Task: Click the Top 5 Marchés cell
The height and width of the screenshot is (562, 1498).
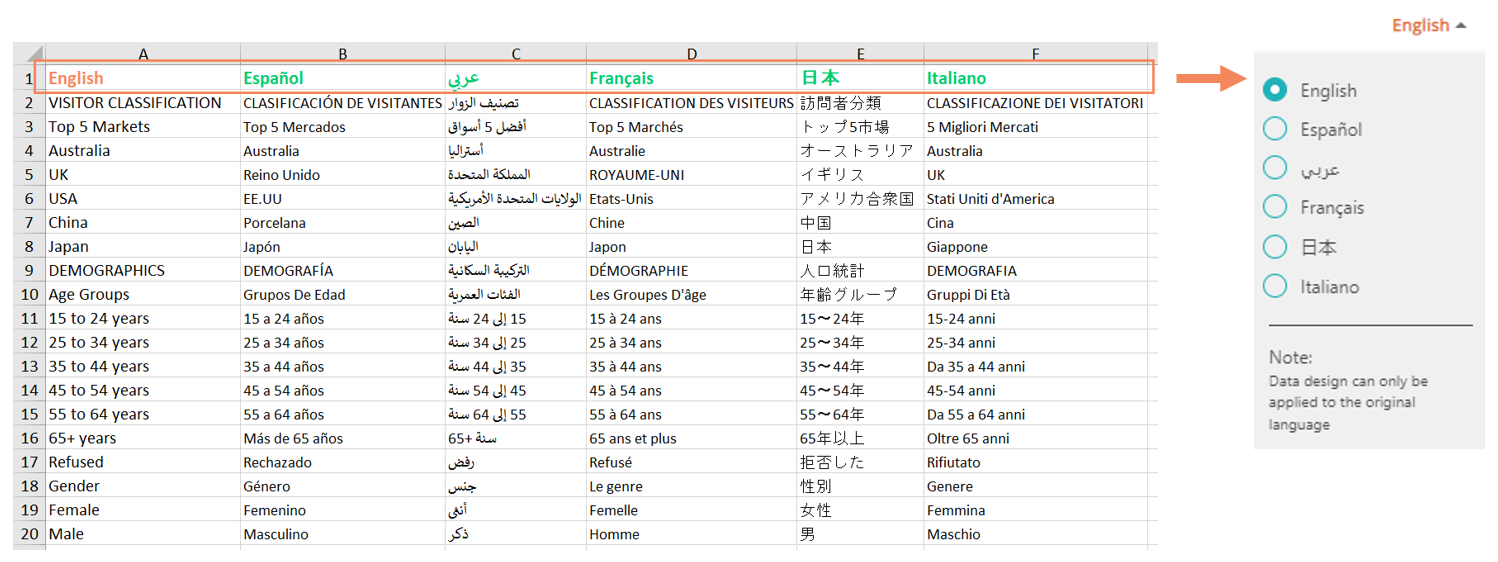Action: (692, 126)
